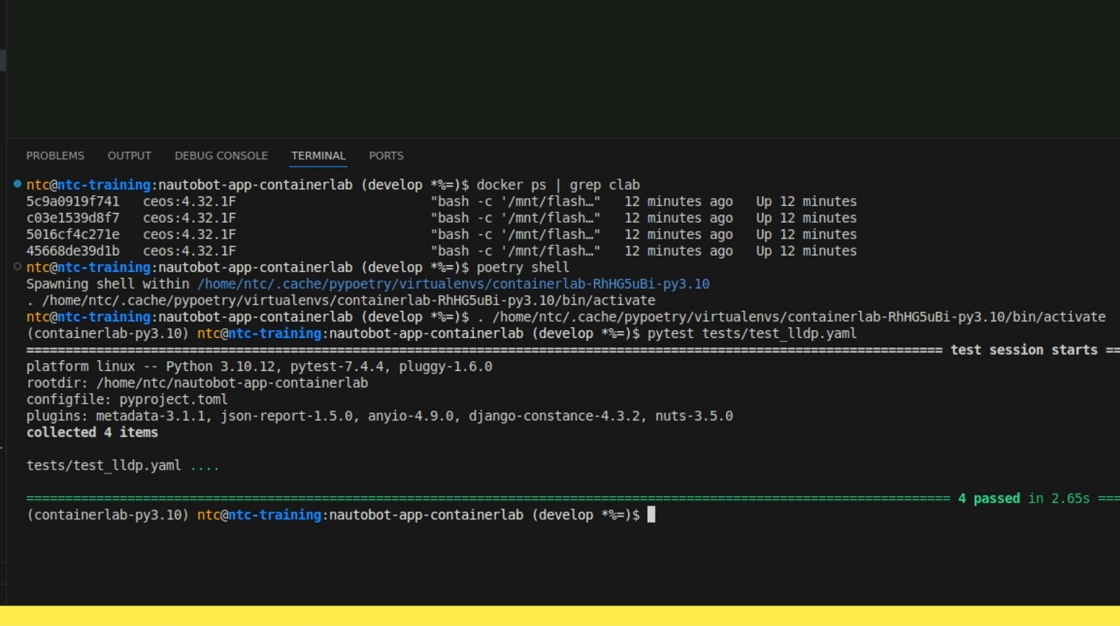The height and width of the screenshot is (626, 1120).
Task: Open the poetry virtualenv path link
Action: coord(454,284)
